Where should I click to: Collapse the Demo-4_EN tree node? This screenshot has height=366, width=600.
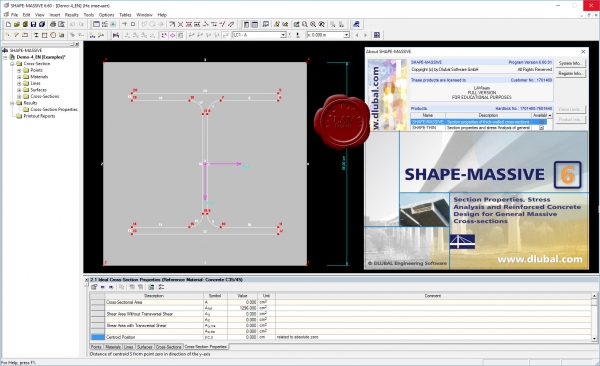[5, 57]
